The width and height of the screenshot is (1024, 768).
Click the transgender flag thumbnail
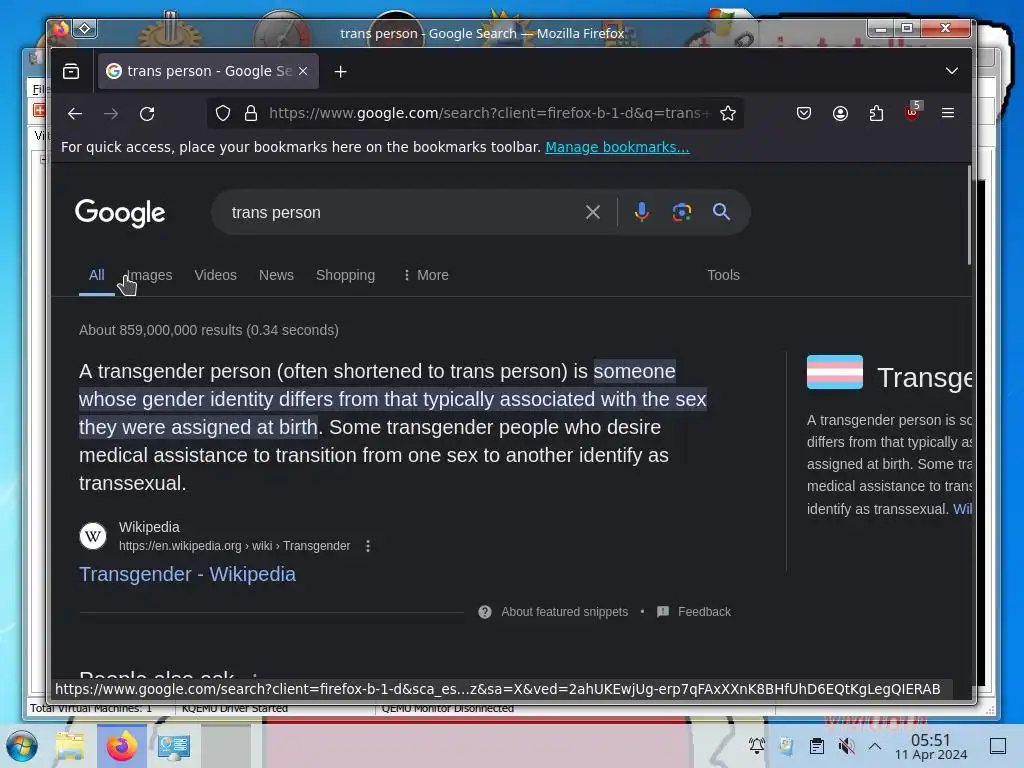(x=835, y=372)
